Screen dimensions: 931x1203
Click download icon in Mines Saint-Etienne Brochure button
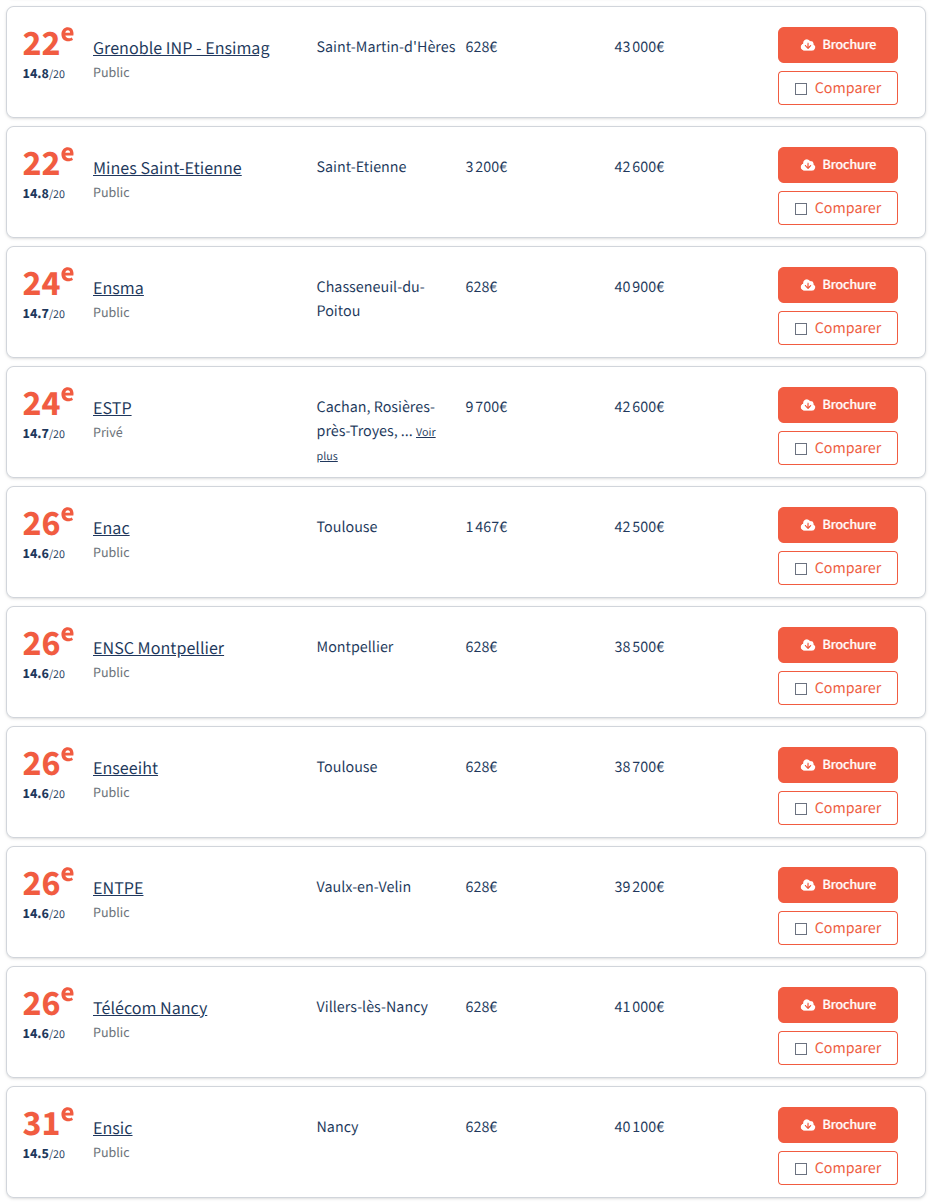[808, 165]
